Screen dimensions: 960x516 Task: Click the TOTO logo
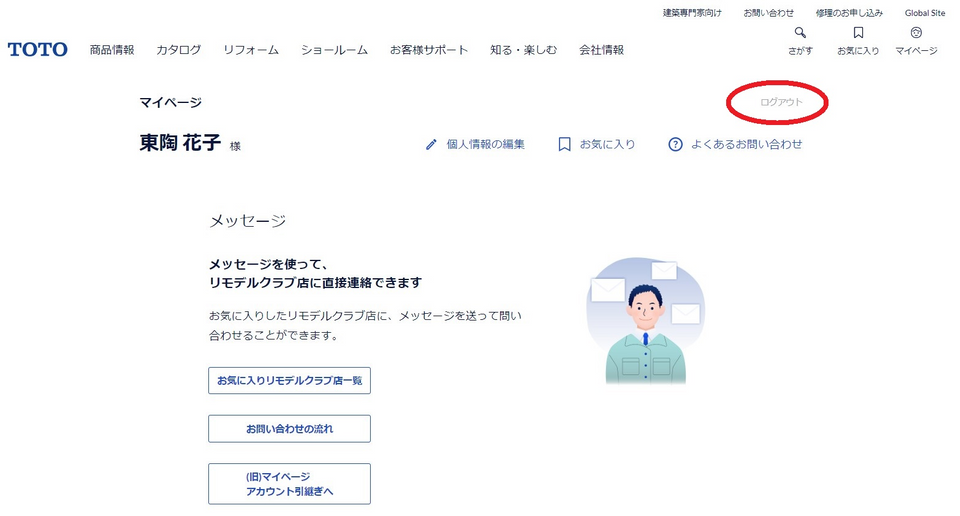(x=38, y=49)
